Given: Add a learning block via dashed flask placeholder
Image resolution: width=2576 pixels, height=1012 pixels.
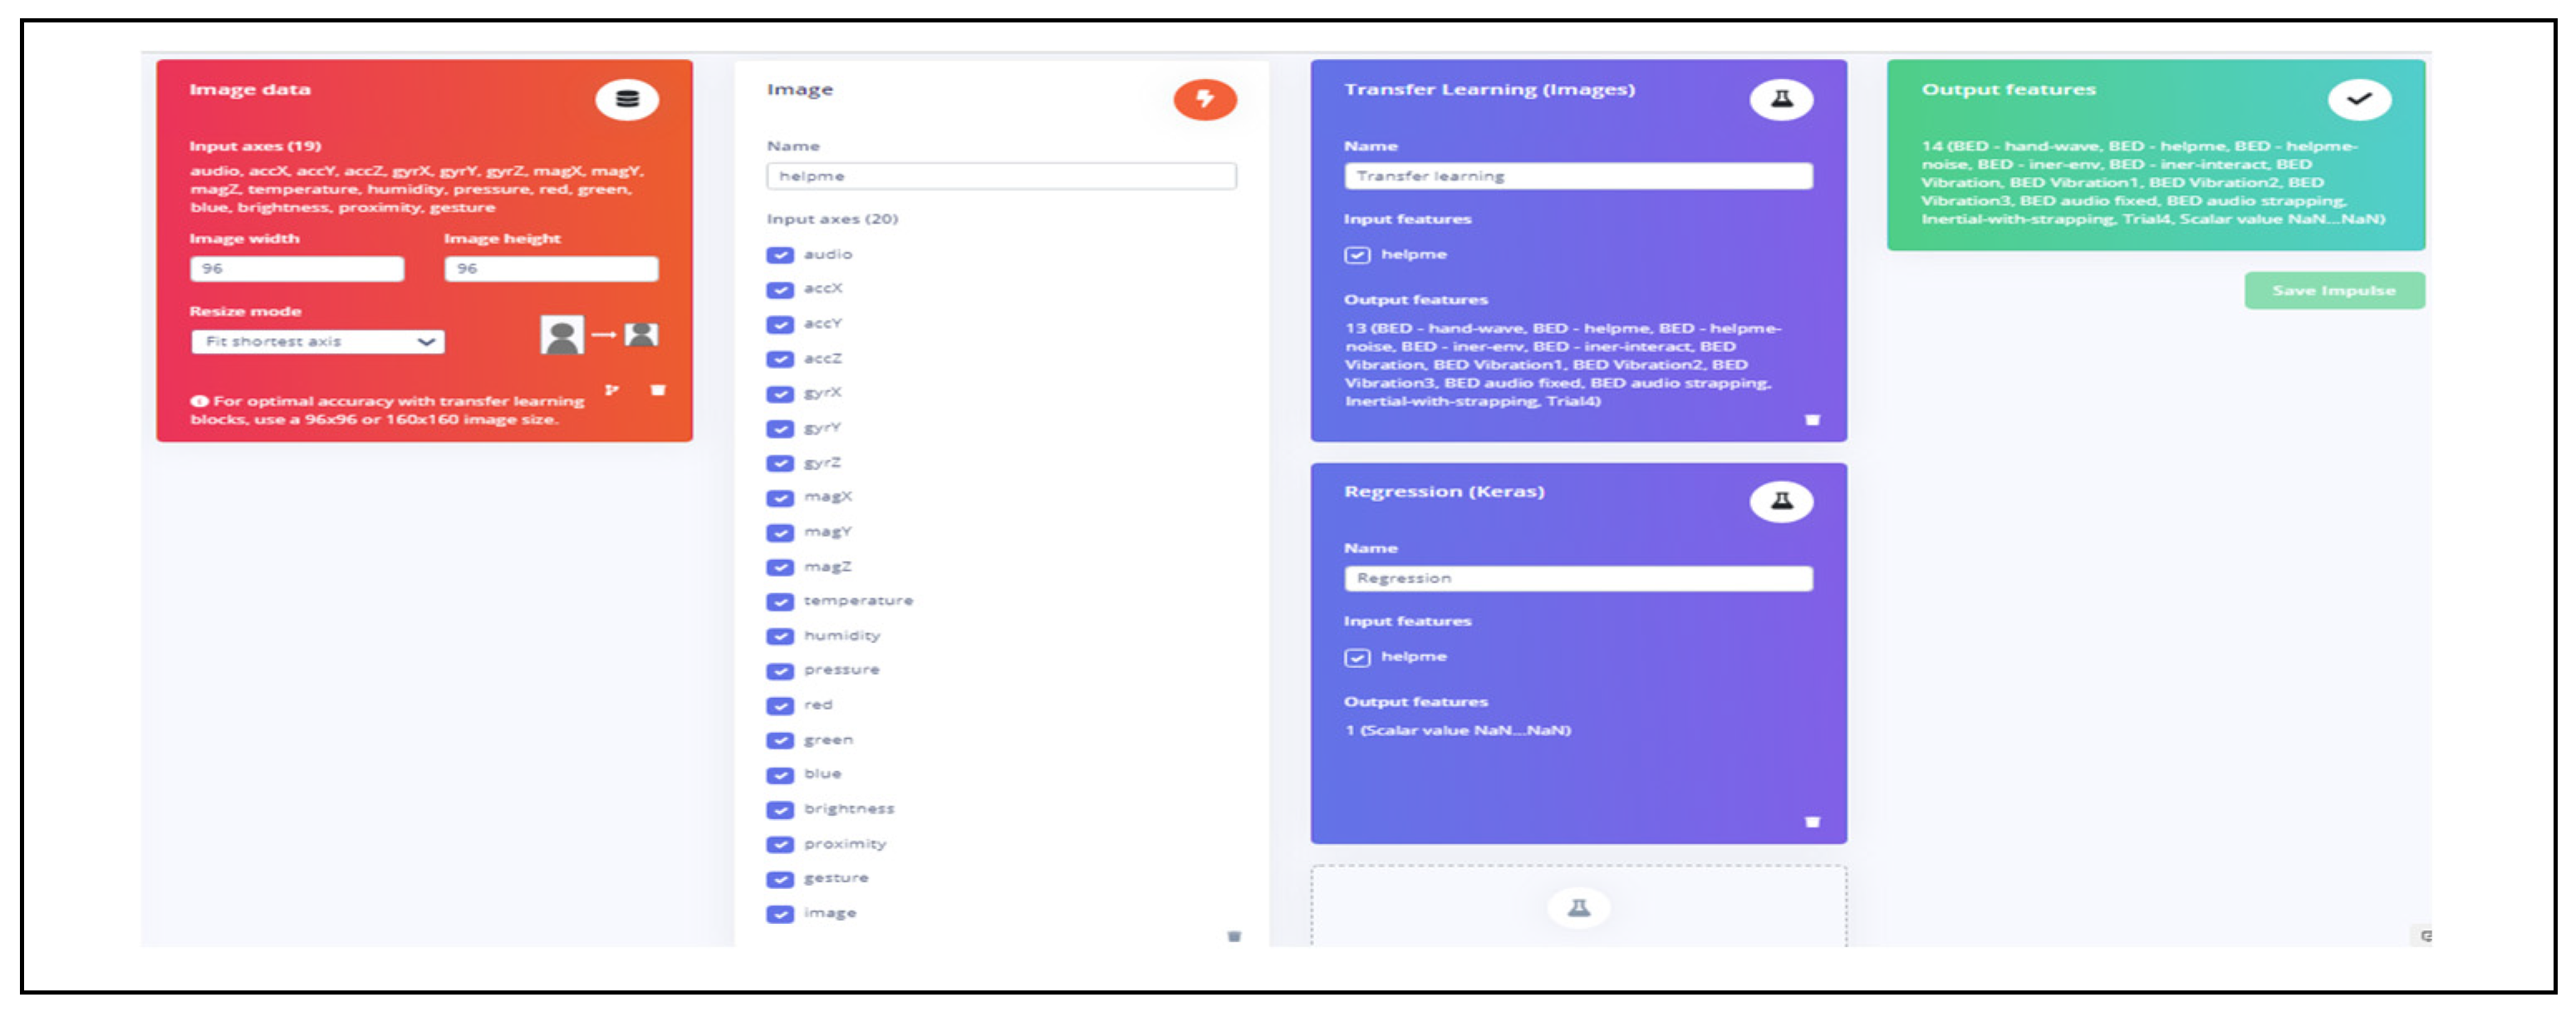Looking at the screenshot, I should pos(1578,908).
